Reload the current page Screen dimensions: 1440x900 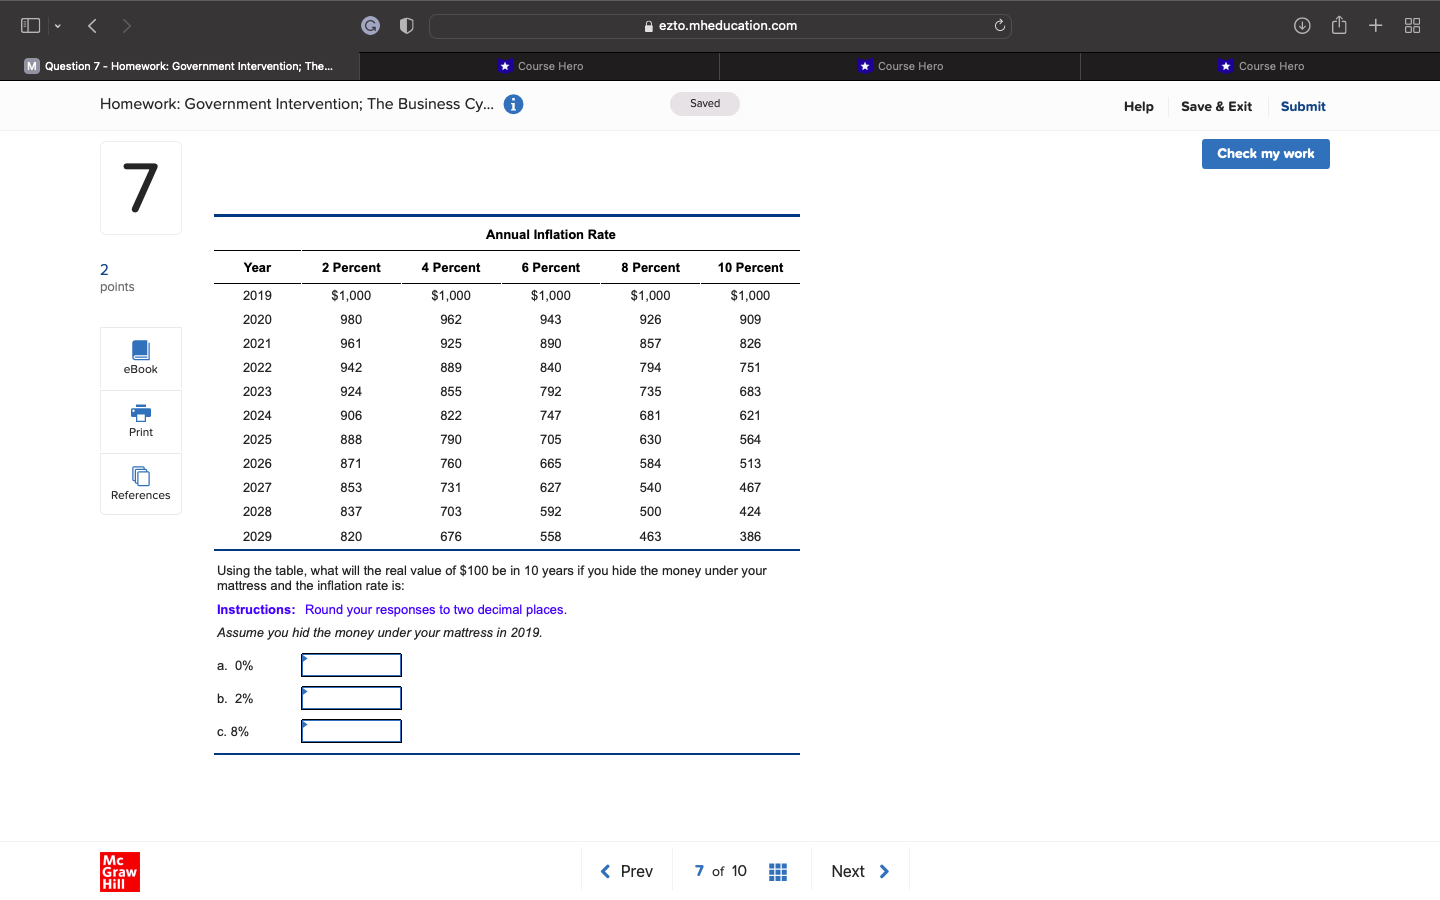(x=999, y=25)
